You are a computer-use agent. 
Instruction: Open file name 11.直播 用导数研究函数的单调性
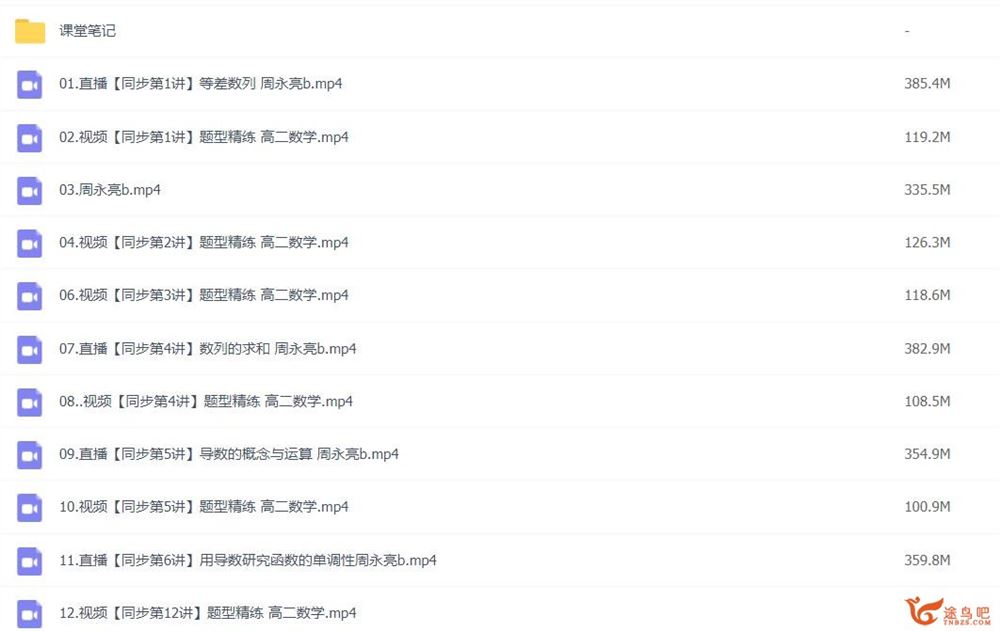pos(247,560)
